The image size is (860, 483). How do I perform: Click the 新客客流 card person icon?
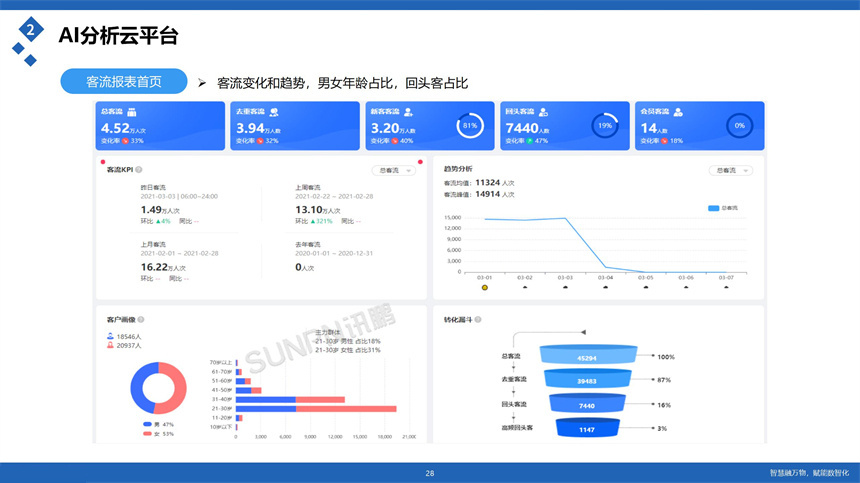[408, 112]
